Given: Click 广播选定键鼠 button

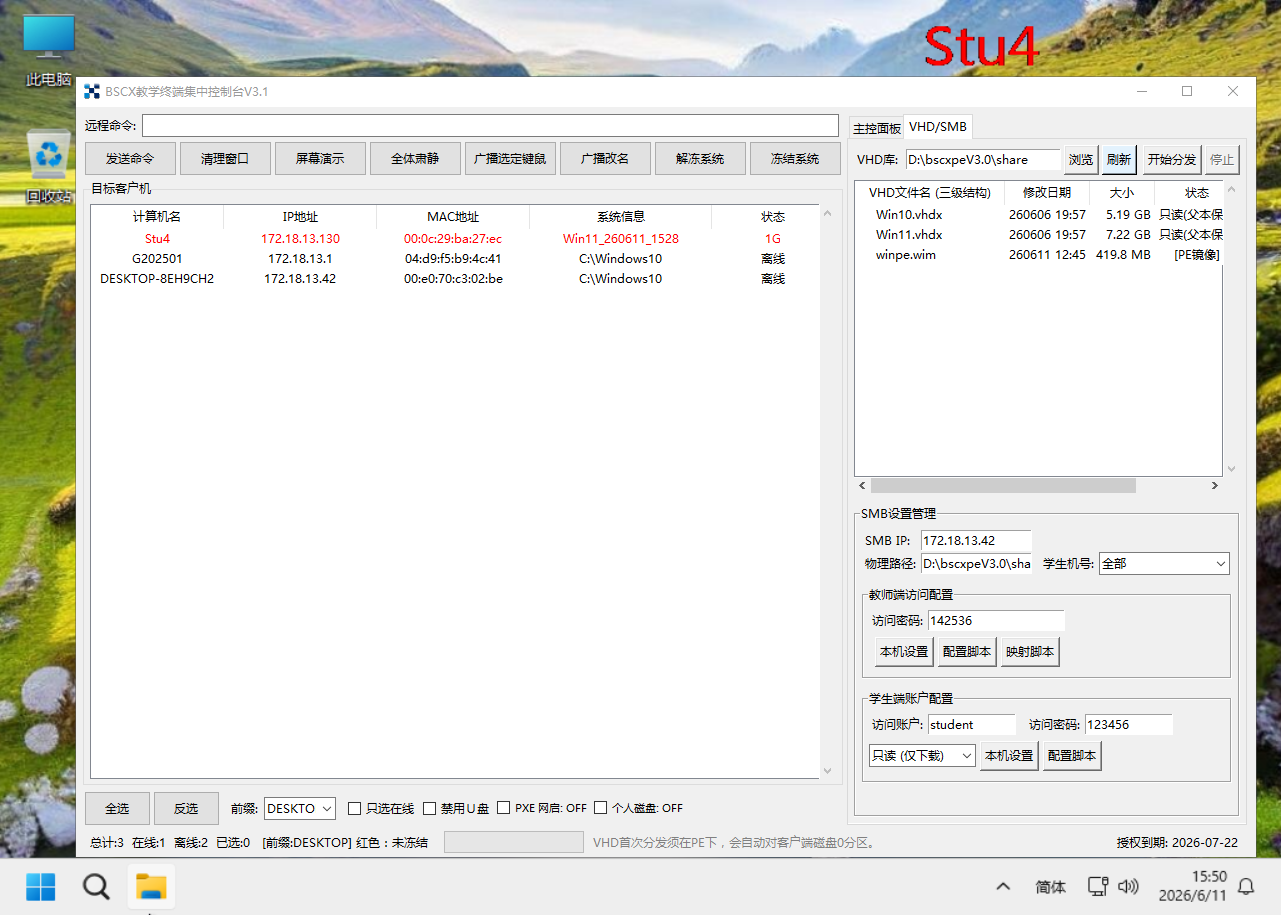Looking at the screenshot, I should point(510,159).
